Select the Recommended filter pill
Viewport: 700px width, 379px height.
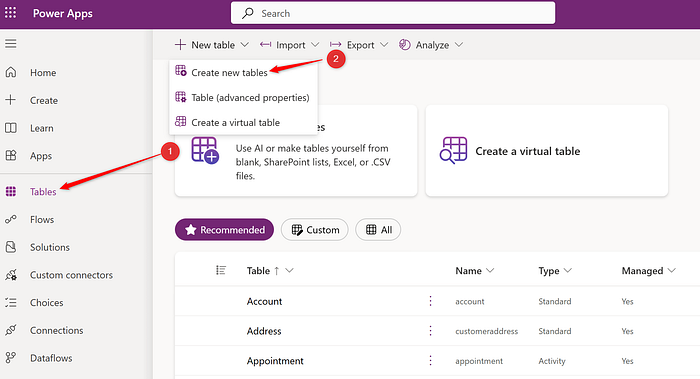point(224,229)
